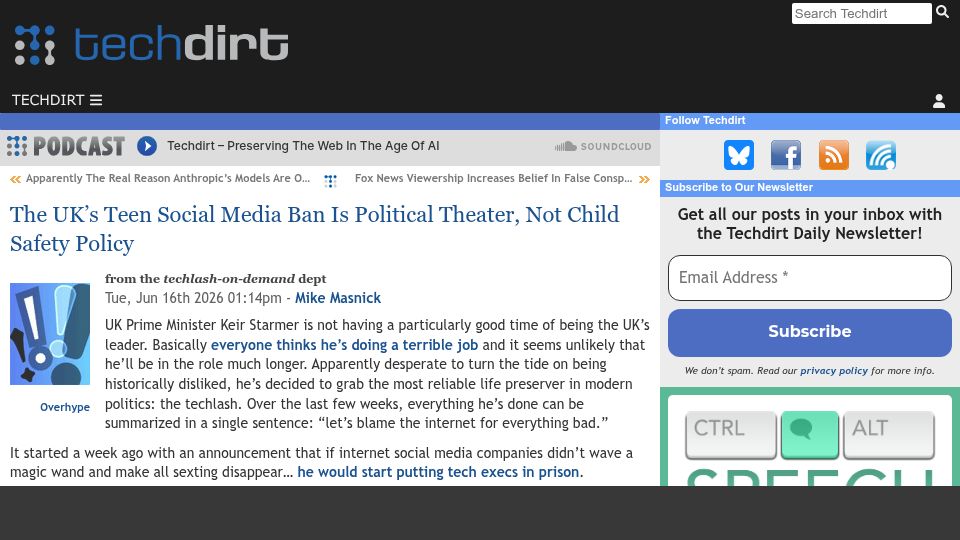This screenshot has width=960, height=540.
Task: Open Techdirt's Bluesky profile icon
Action: pos(739,155)
